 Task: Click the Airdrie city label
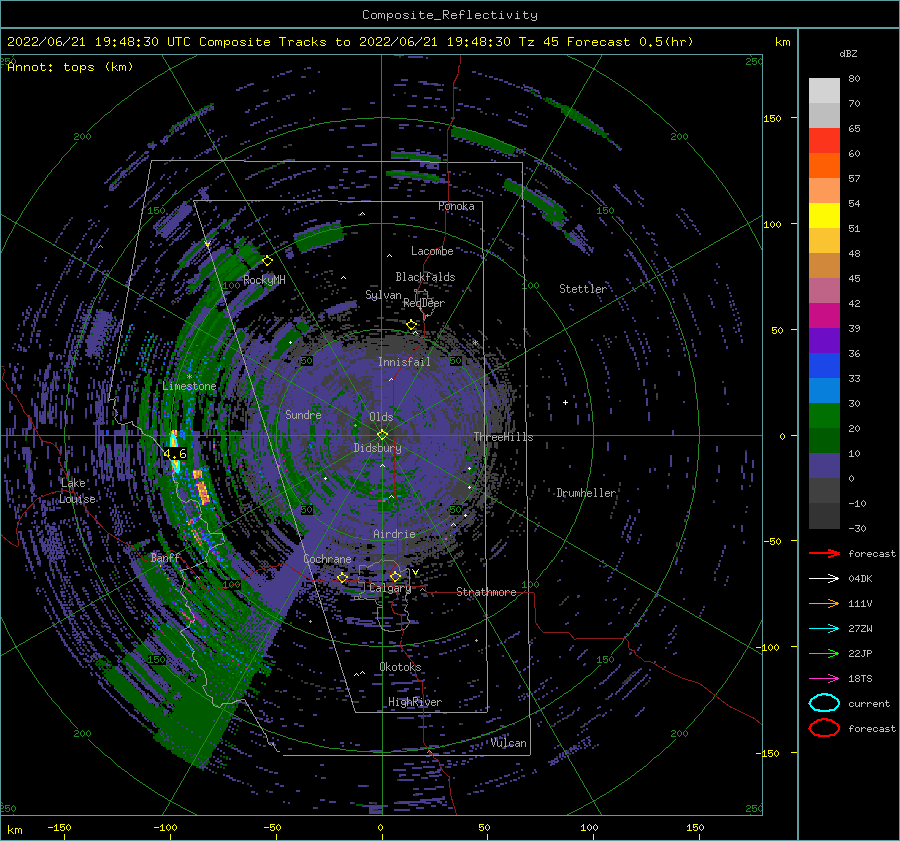coord(394,534)
